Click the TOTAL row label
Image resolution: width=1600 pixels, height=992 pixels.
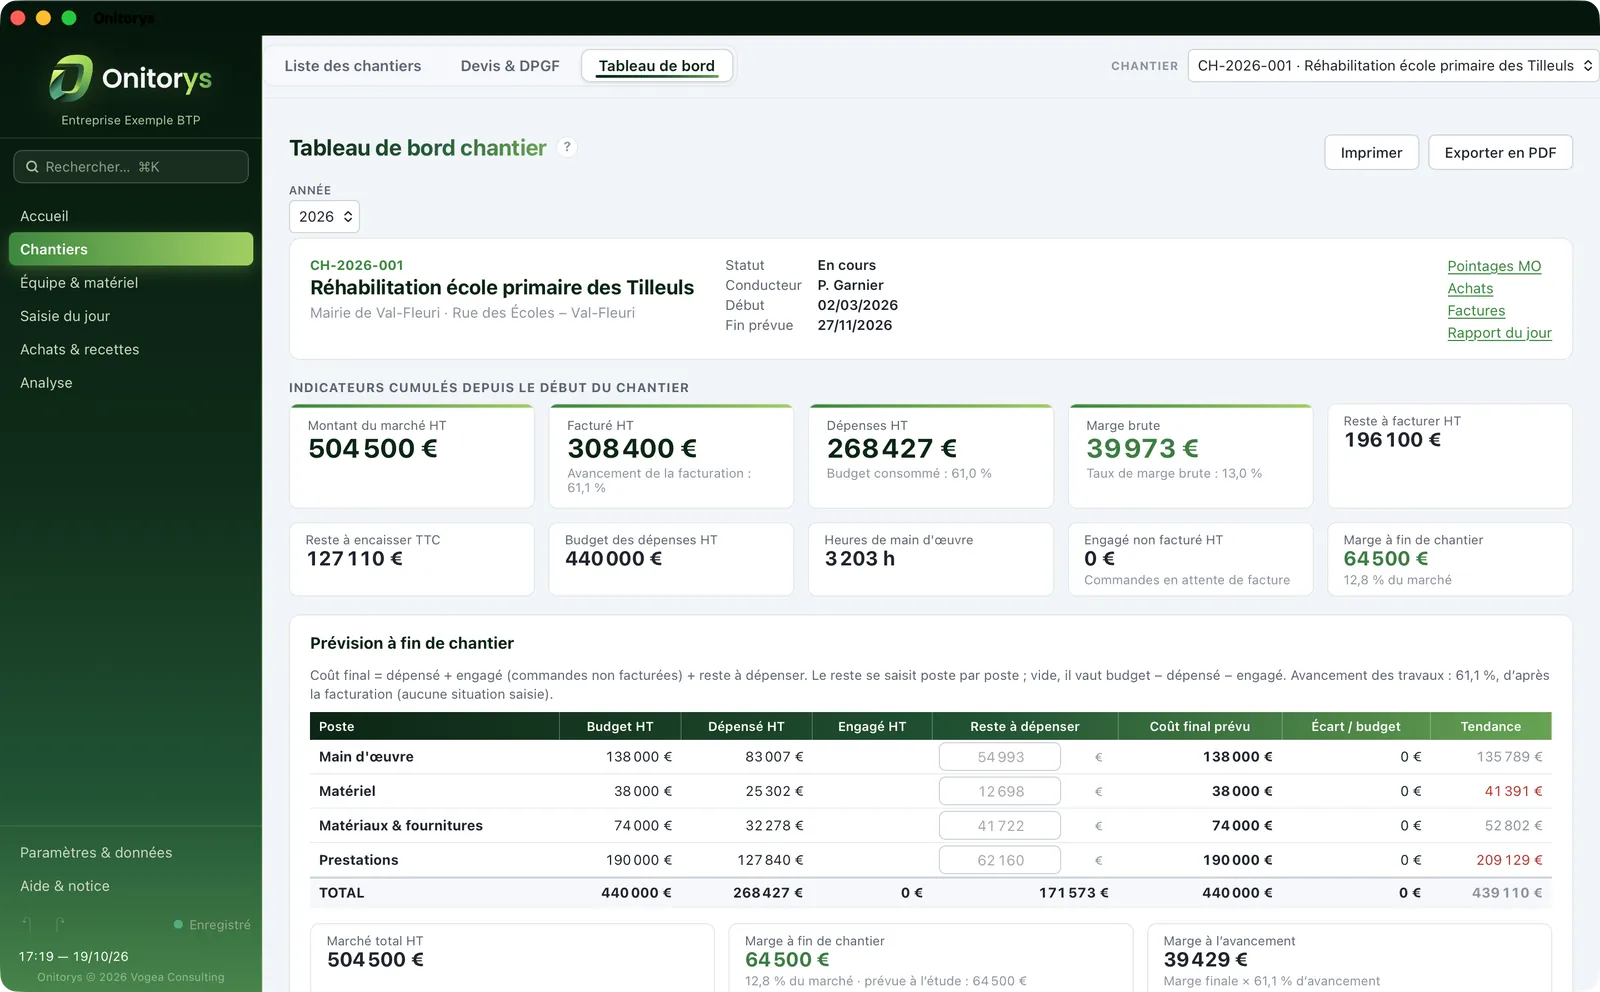coord(342,893)
